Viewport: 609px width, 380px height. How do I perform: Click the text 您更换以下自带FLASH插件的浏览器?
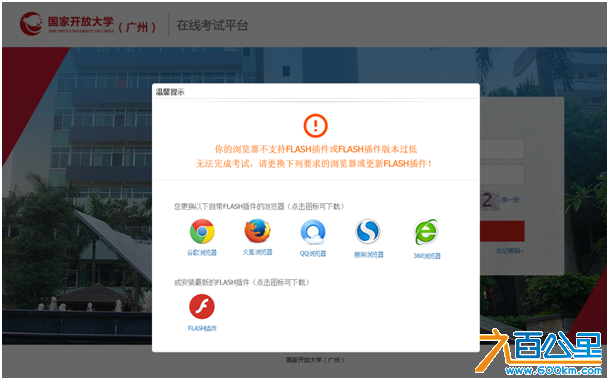coord(229,206)
